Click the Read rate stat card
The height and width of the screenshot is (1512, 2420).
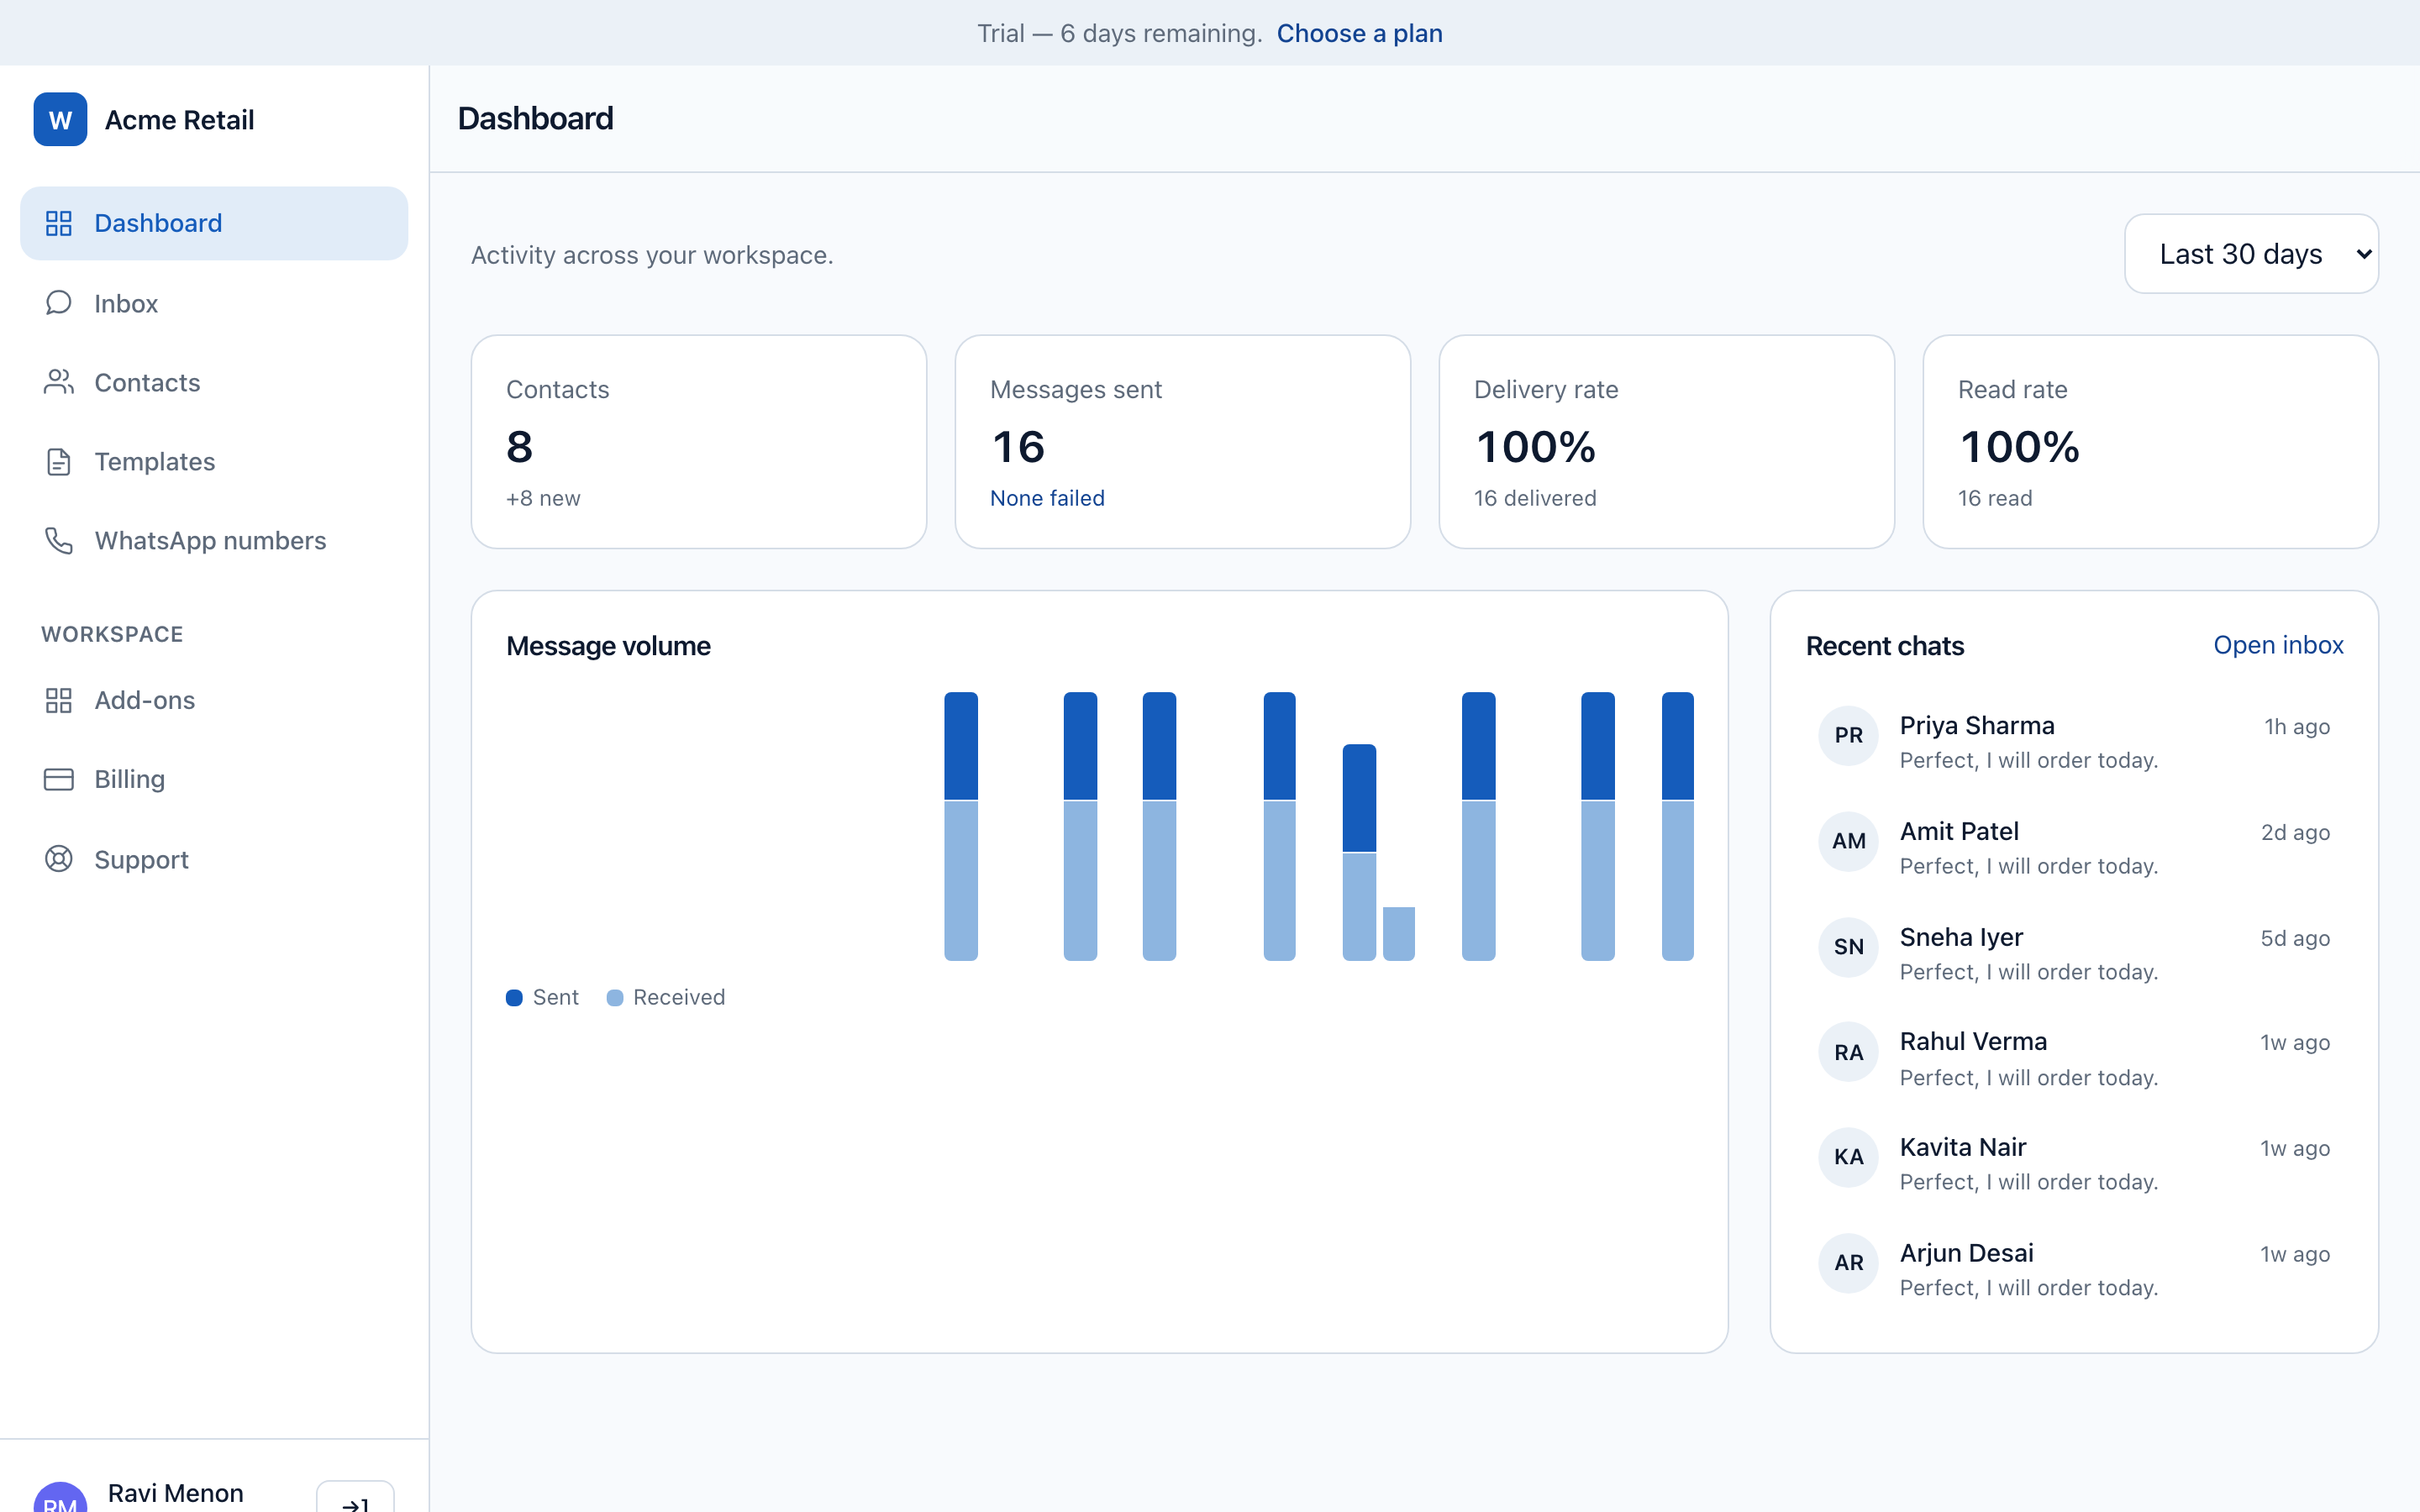pos(2150,441)
